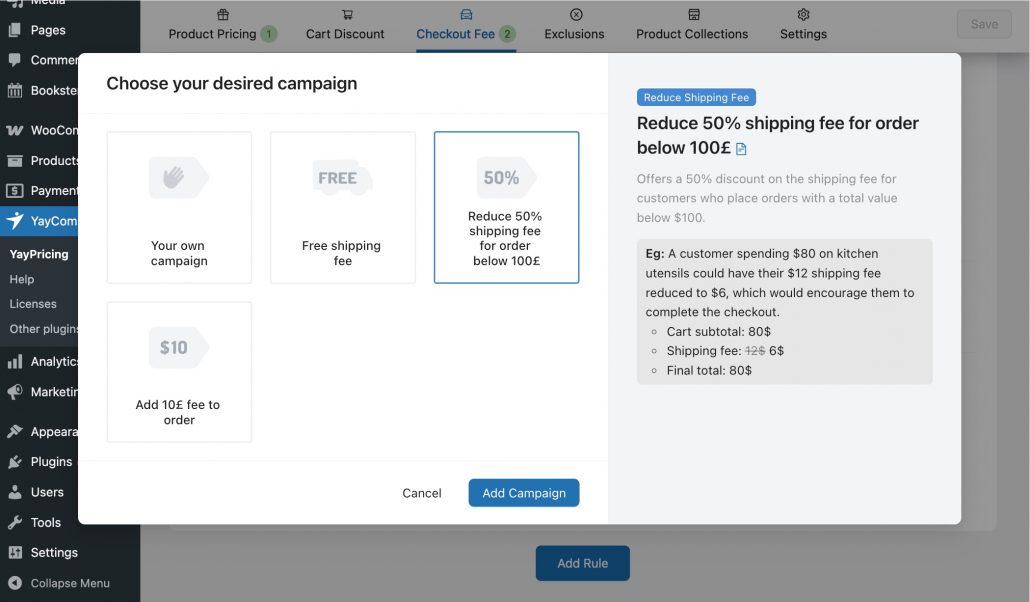Click the Users sidebar icon
This screenshot has width=1030, height=602.
(14, 492)
